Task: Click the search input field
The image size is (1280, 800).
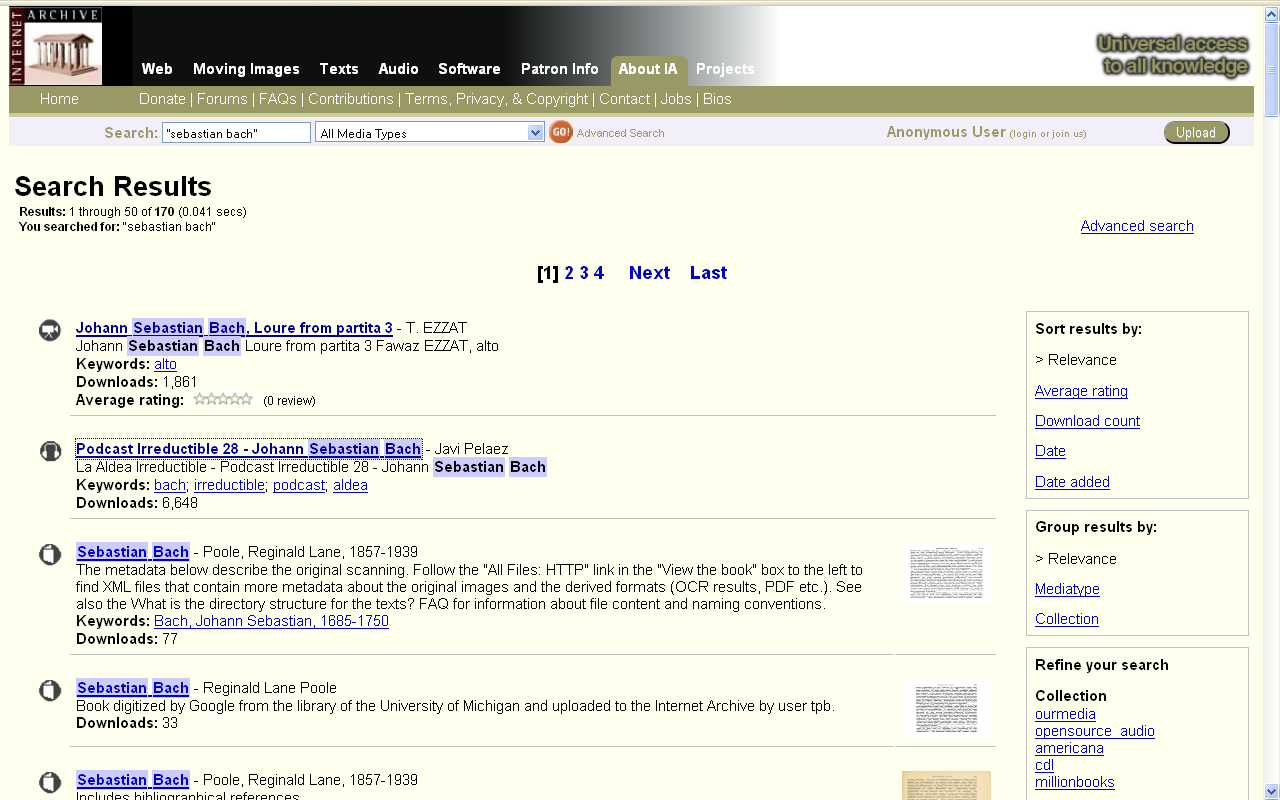Action: pos(237,133)
